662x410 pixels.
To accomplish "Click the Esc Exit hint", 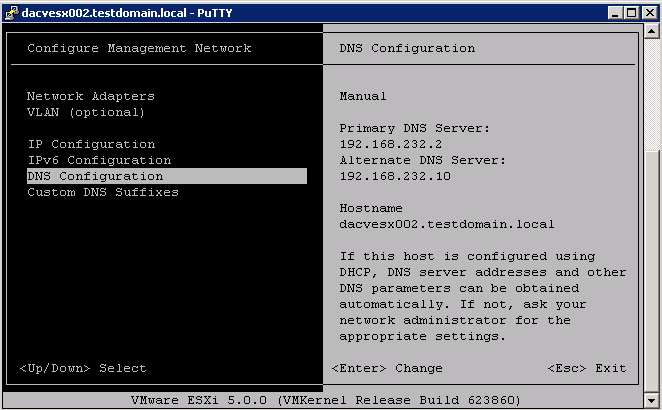I will [587, 368].
